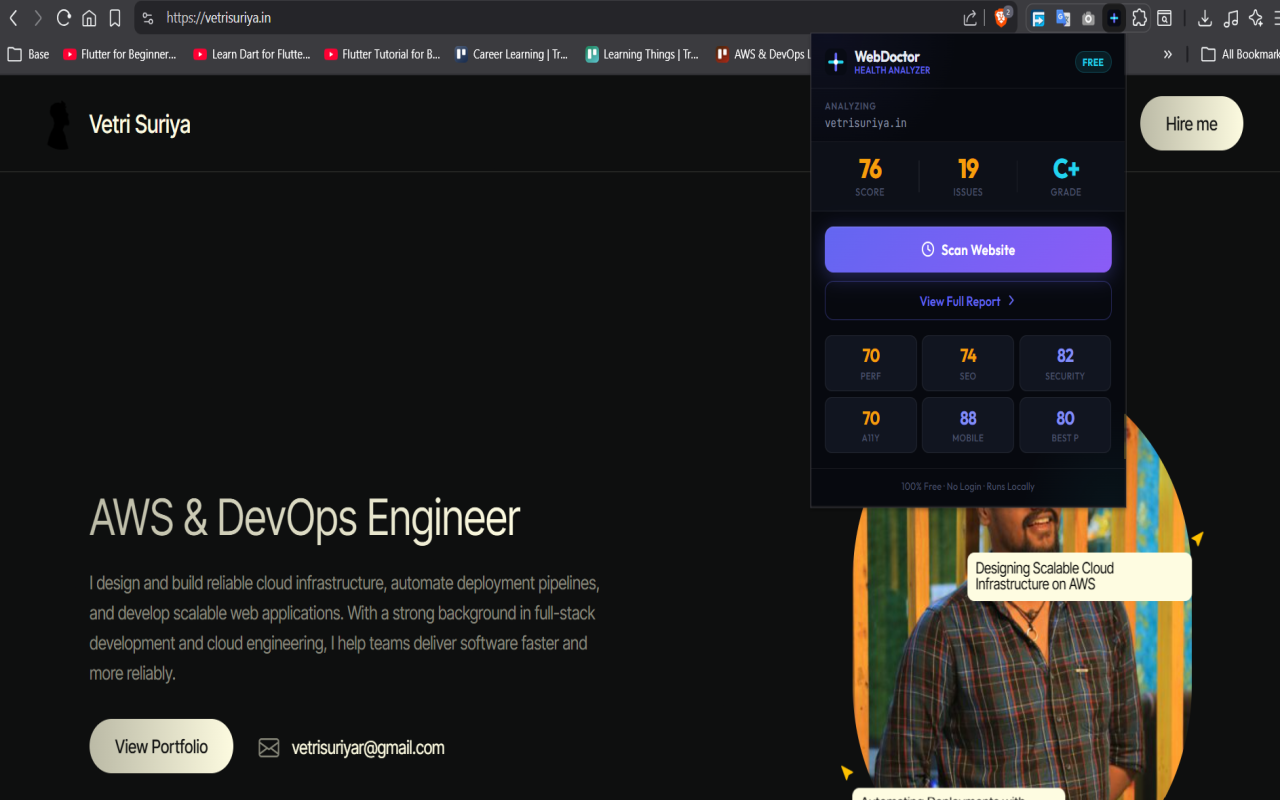The image size is (1280, 800).
Task: Click the analyzed domain vetrisuriya.in in popup
Action: click(x=866, y=123)
